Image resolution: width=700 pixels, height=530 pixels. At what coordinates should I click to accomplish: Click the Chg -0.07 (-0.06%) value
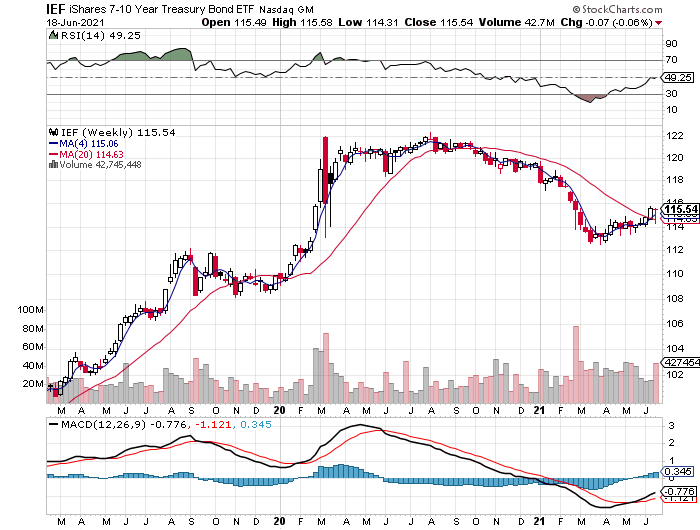tap(607, 22)
